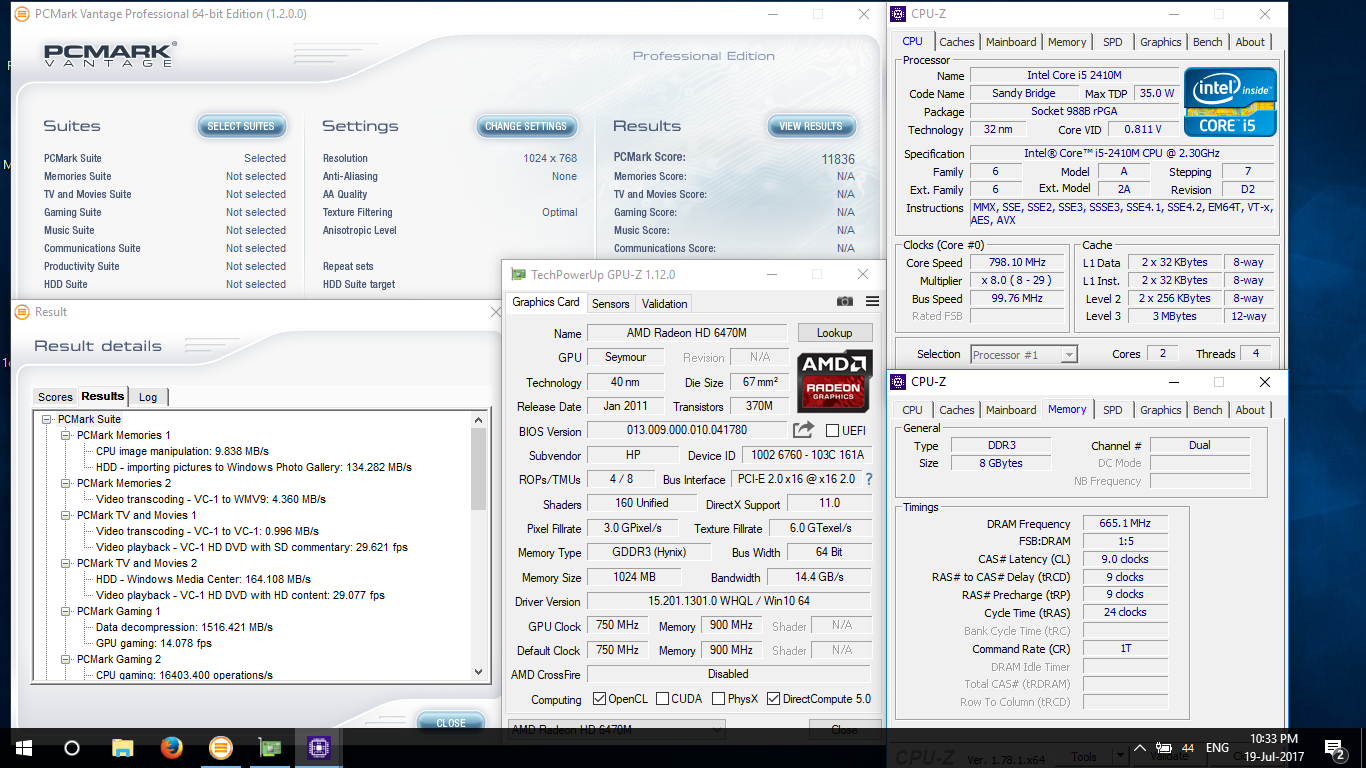Open the Windows Start menu

[x=24, y=747]
